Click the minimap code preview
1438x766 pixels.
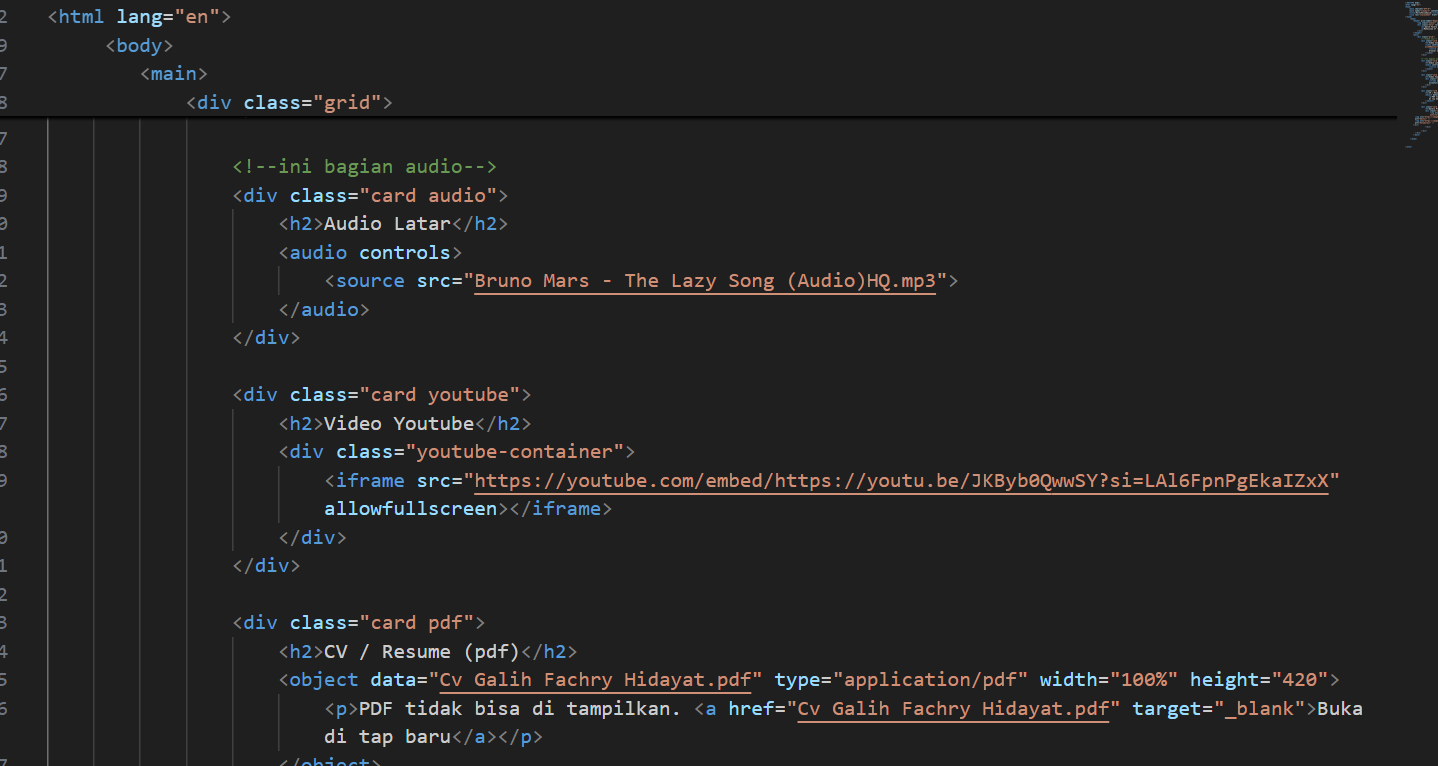click(x=1419, y=70)
